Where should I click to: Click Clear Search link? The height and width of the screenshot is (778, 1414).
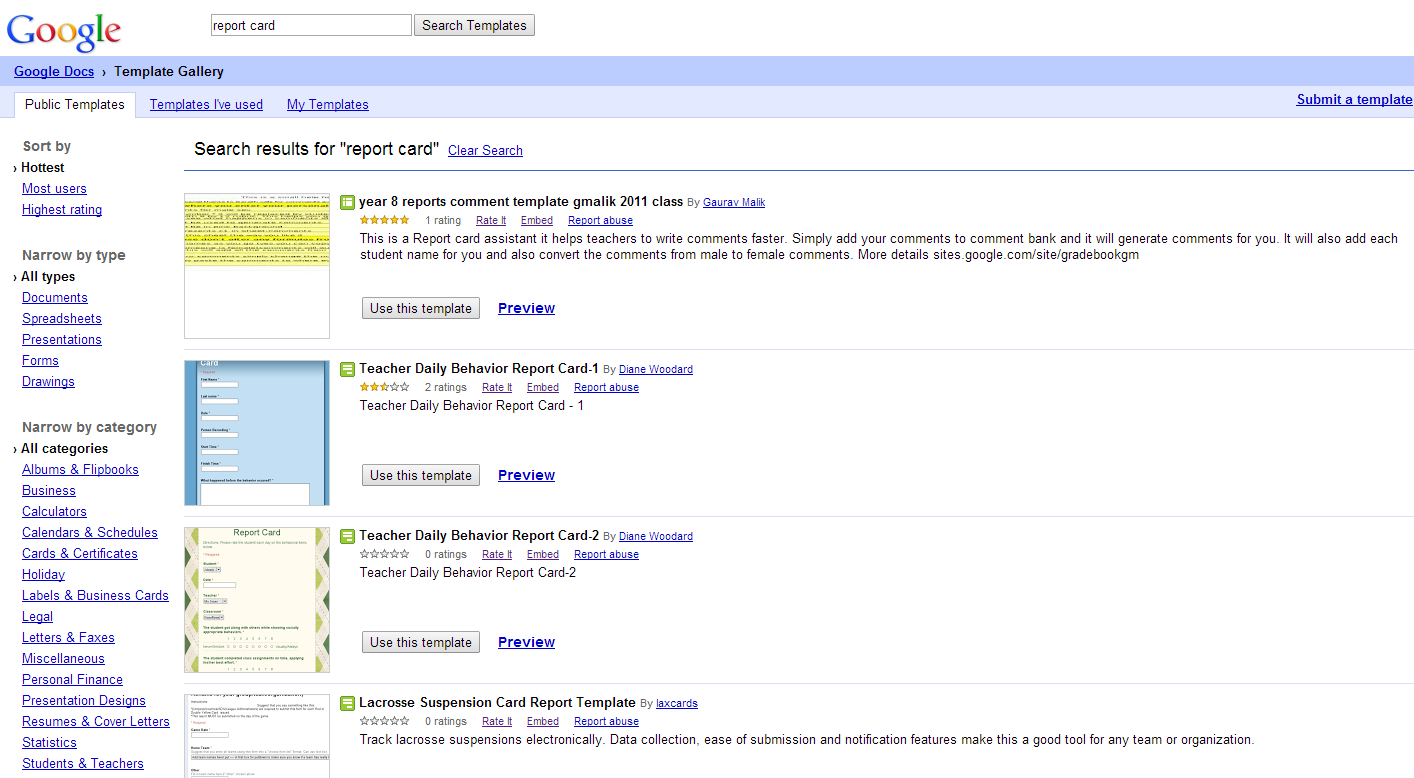485,150
